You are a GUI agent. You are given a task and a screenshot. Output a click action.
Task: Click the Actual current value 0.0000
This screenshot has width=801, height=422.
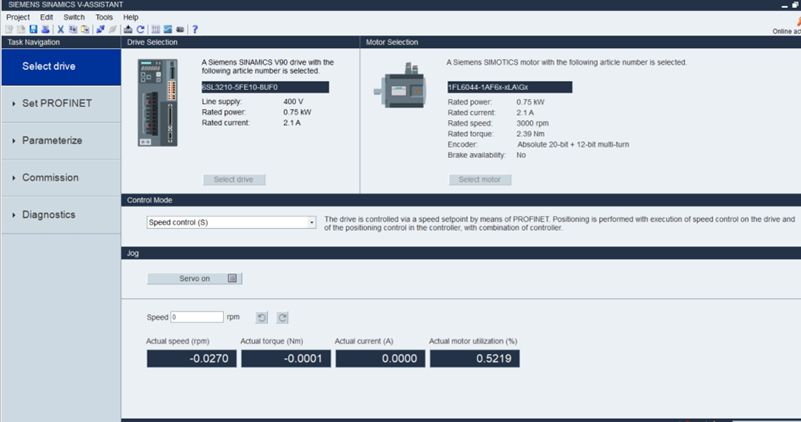380,359
